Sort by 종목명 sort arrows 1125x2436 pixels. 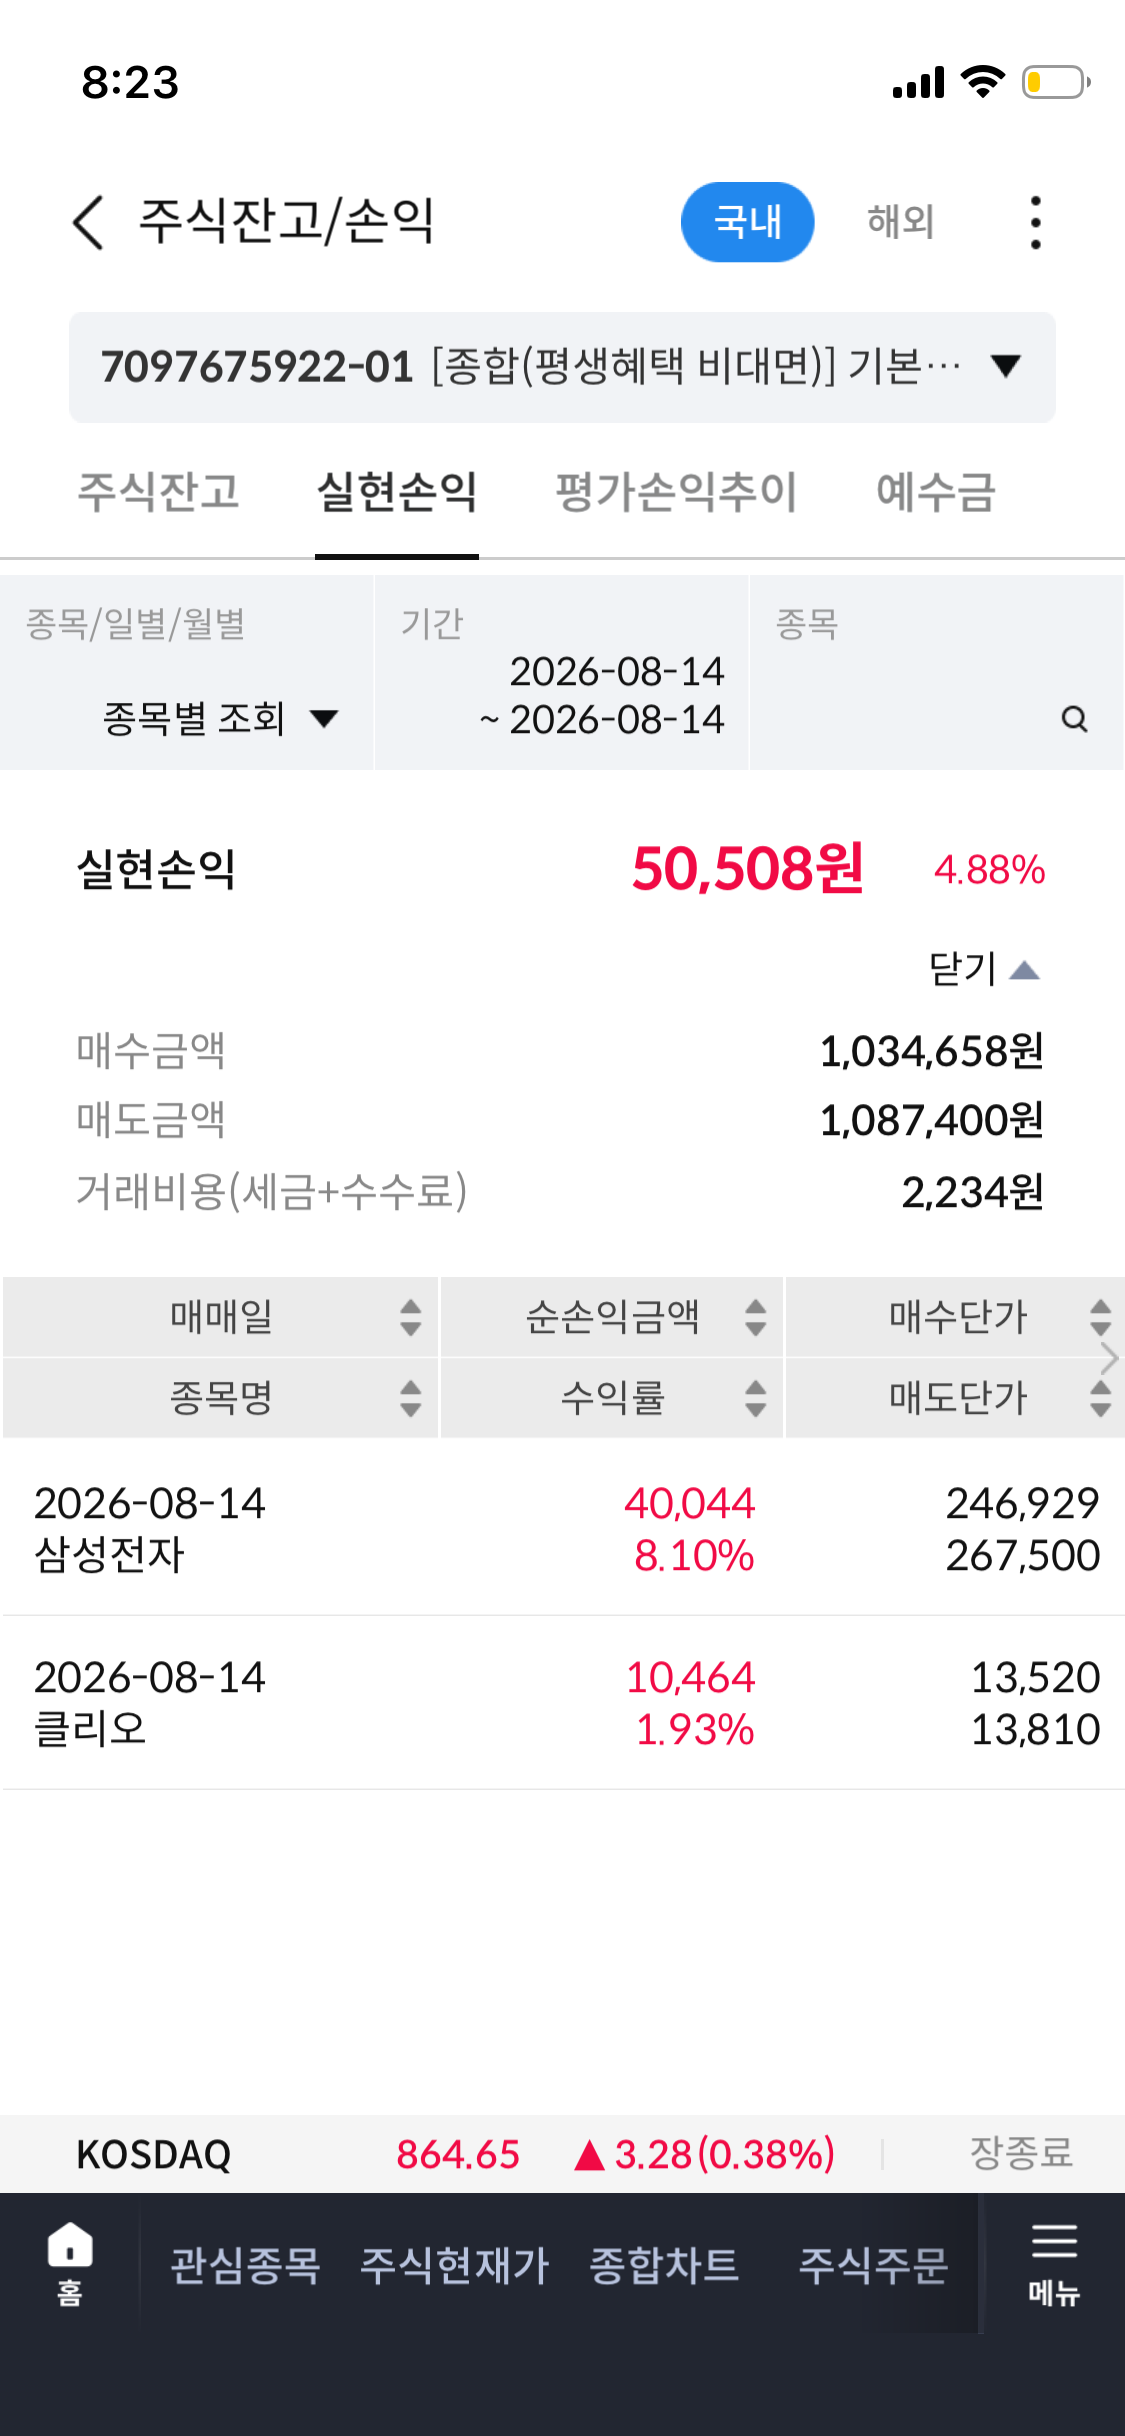click(410, 1398)
